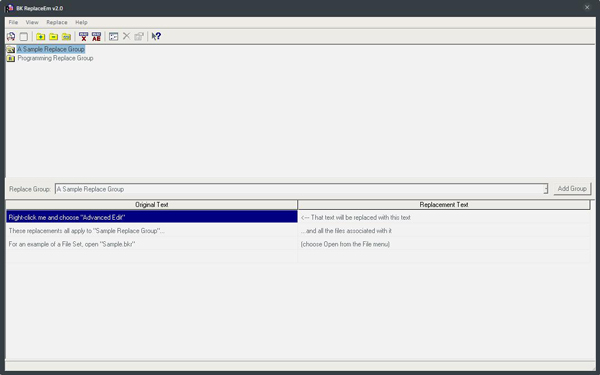Click the Add Group button
This screenshot has height=375, width=600.
coord(572,189)
